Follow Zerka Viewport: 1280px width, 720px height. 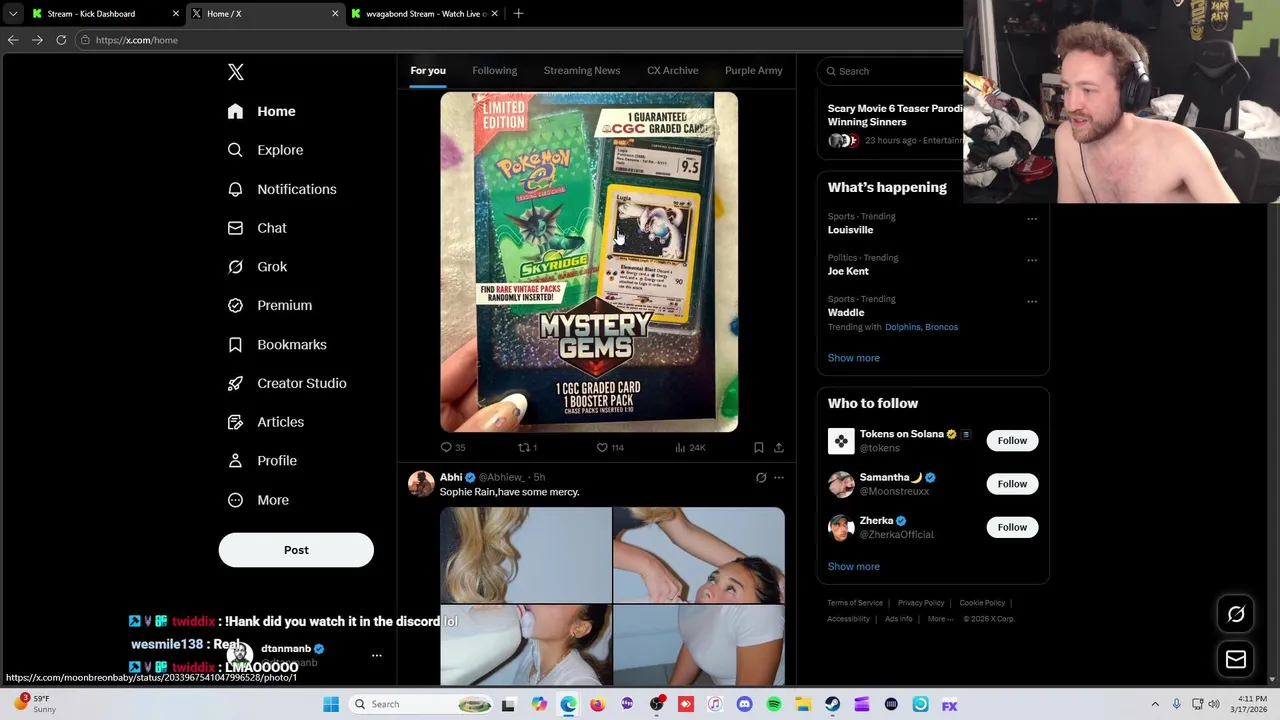[x=1012, y=527]
